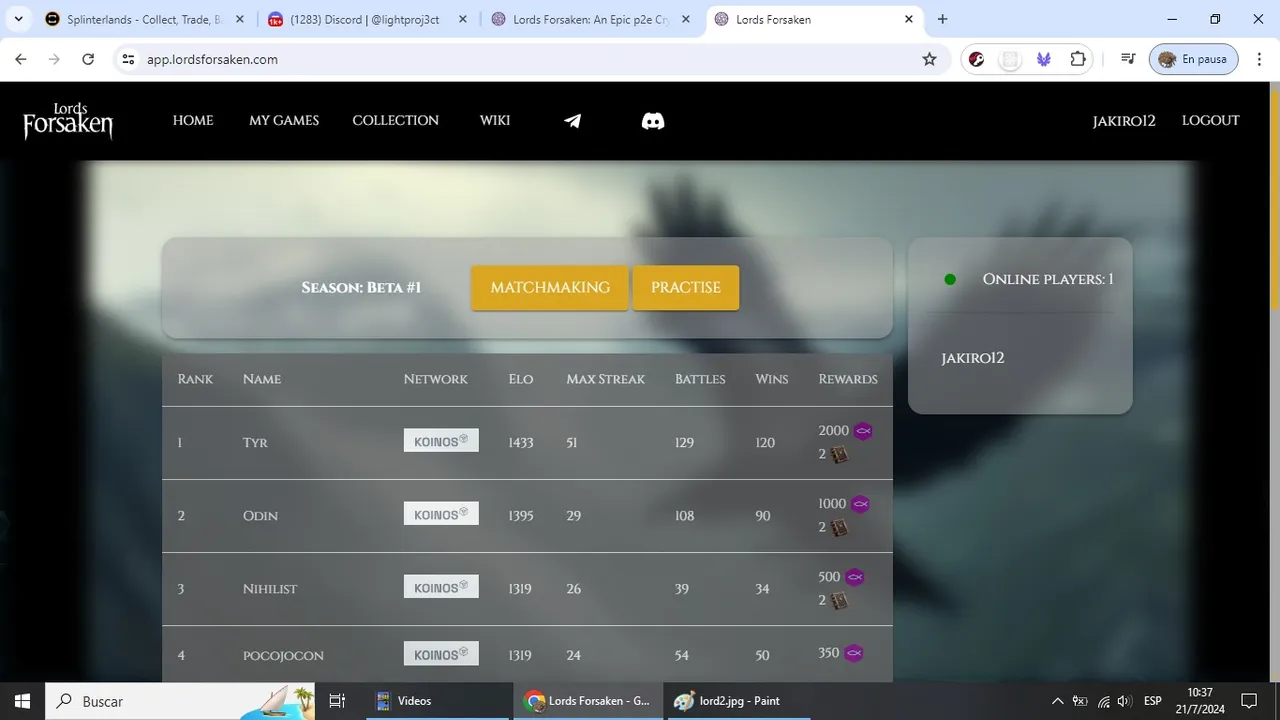Click the purple token icon in Tyr's rewards
The height and width of the screenshot is (720, 1280).
pyautogui.click(x=864, y=431)
